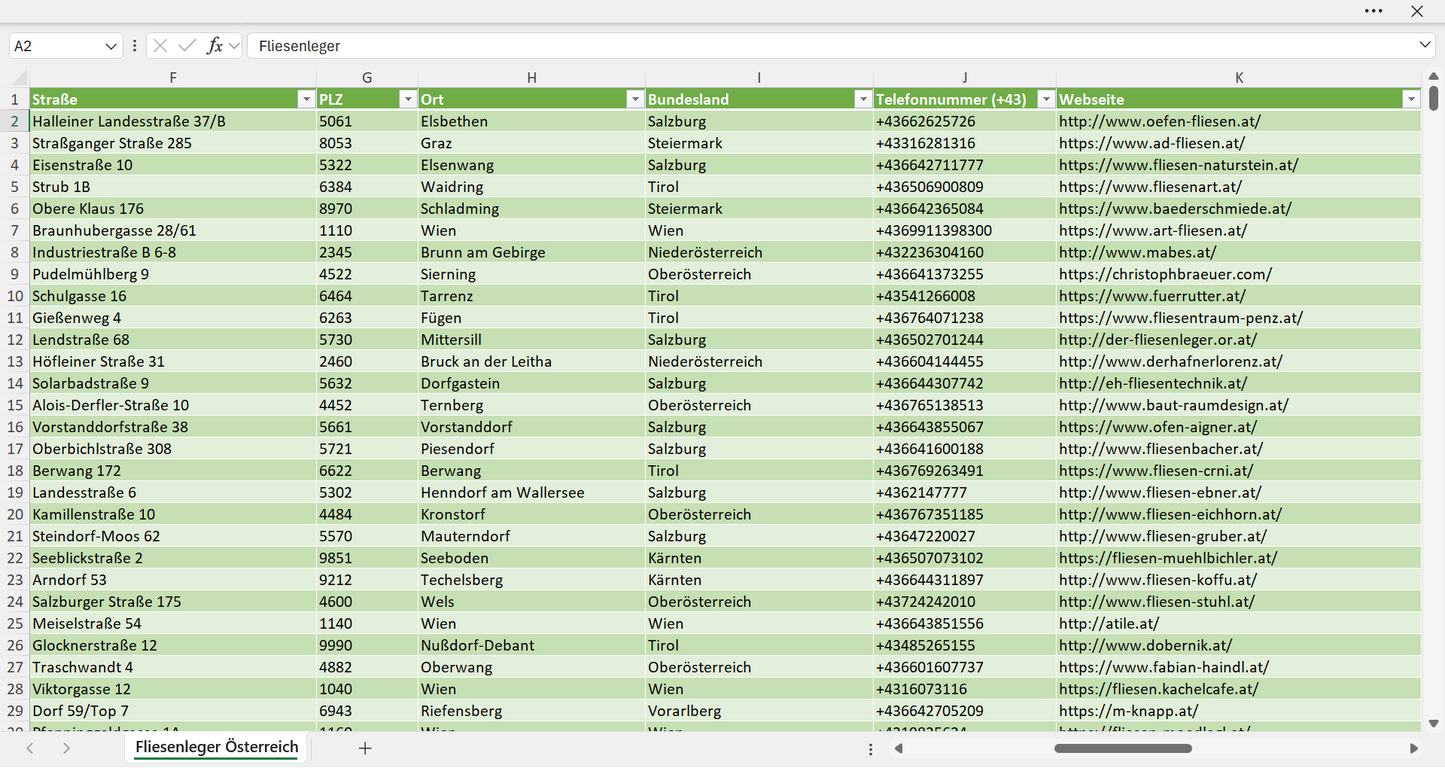Click the confirm entry checkmark icon

[187, 46]
